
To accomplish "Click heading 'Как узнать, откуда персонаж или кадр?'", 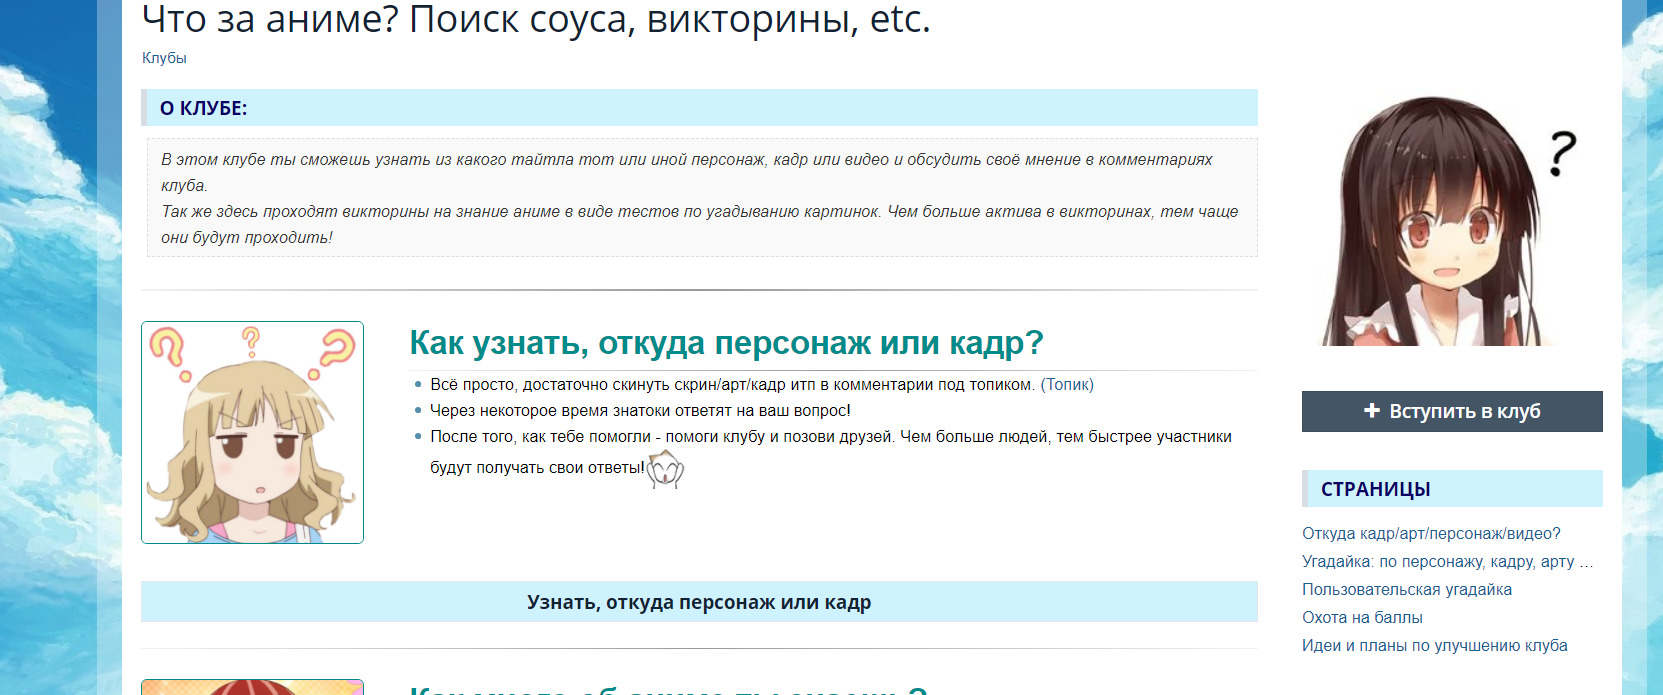I will [726, 343].
